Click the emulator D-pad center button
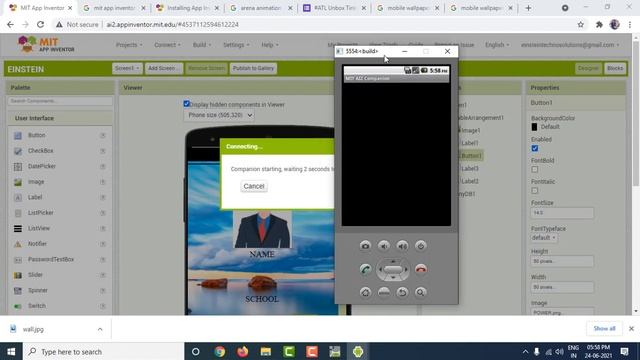640x360 pixels. (x=393, y=269)
